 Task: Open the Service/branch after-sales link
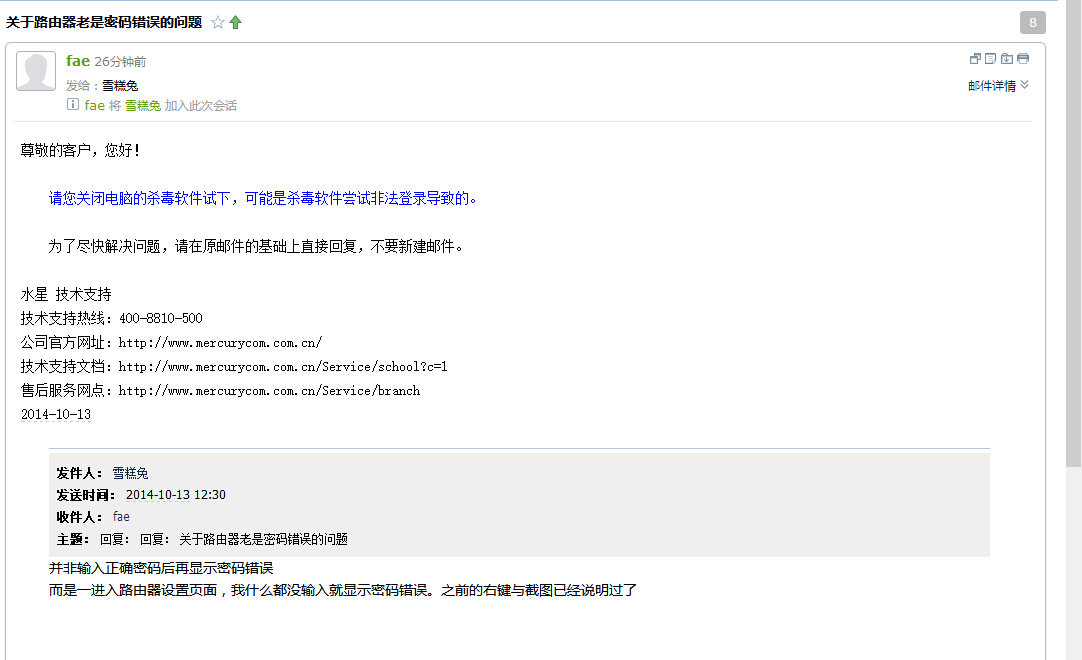(x=269, y=391)
